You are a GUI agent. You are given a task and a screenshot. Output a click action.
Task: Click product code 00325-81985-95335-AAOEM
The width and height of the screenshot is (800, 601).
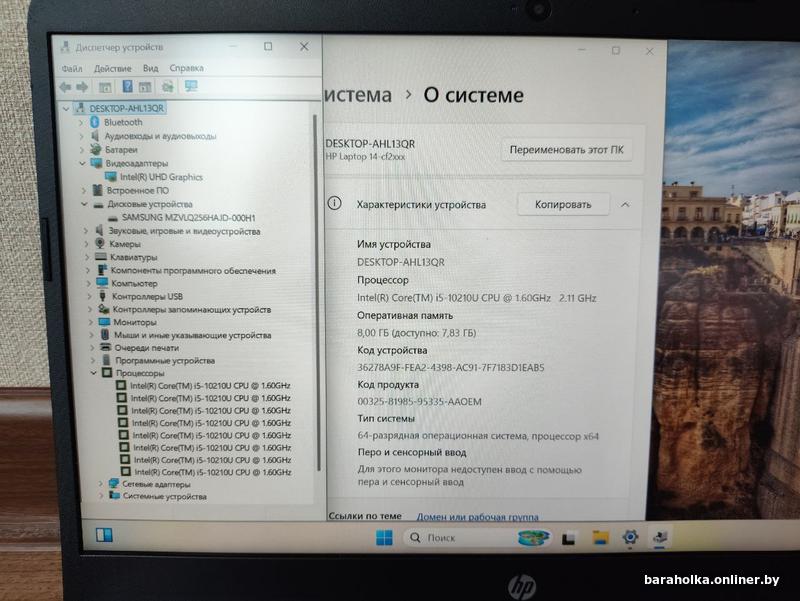(419, 402)
